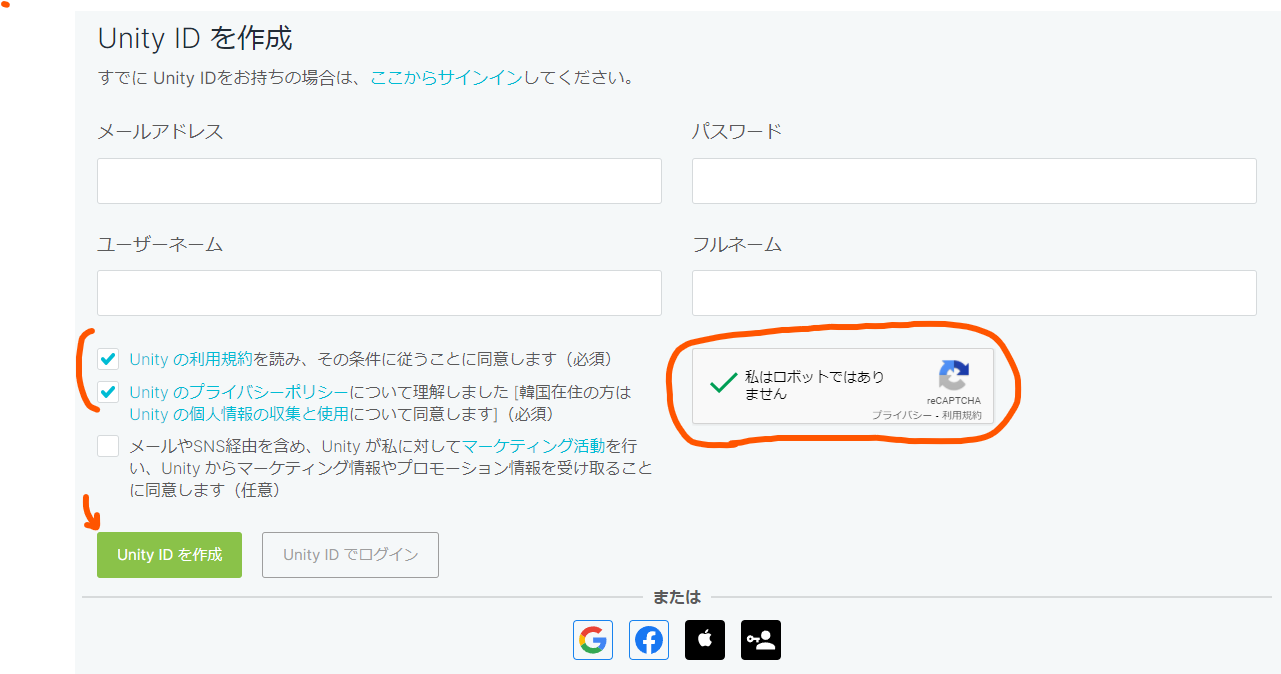
Task: Choose the single sign-on key icon
Action: point(761,640)
